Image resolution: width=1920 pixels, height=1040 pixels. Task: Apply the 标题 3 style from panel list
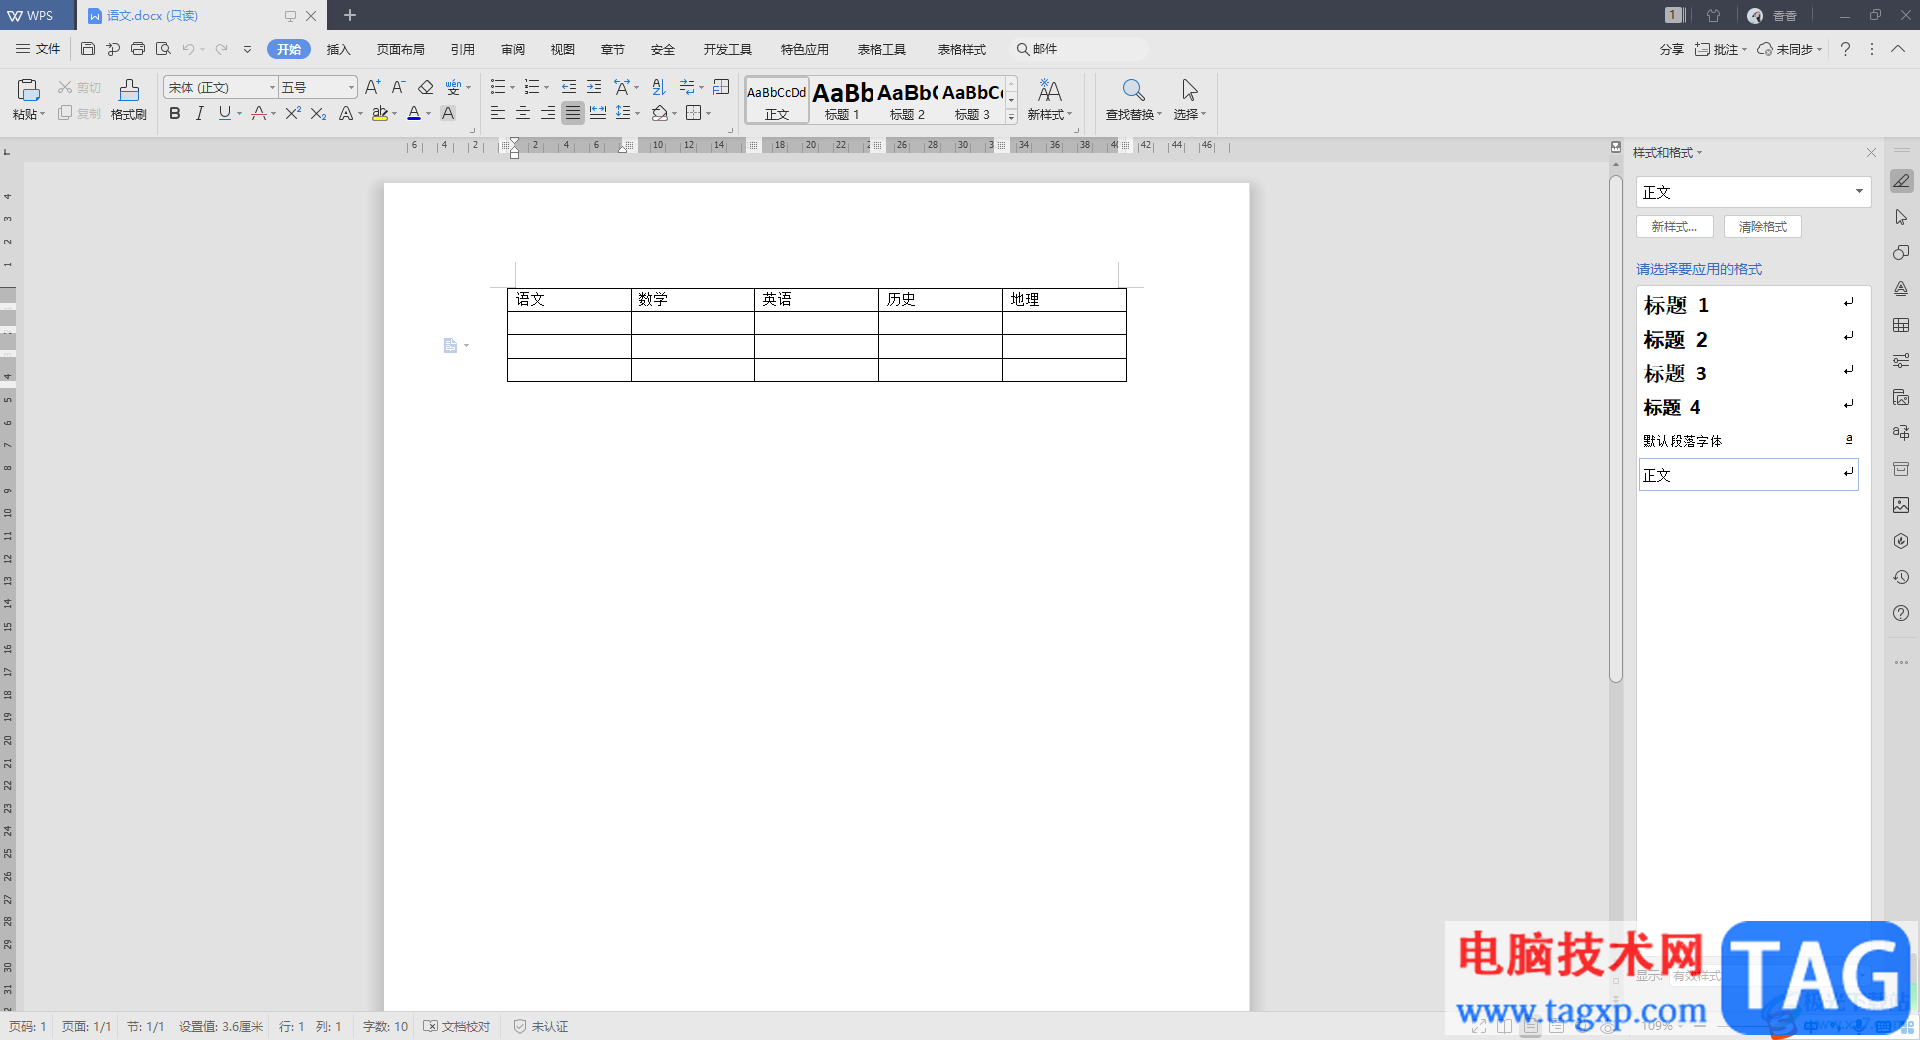[1748, 374]
